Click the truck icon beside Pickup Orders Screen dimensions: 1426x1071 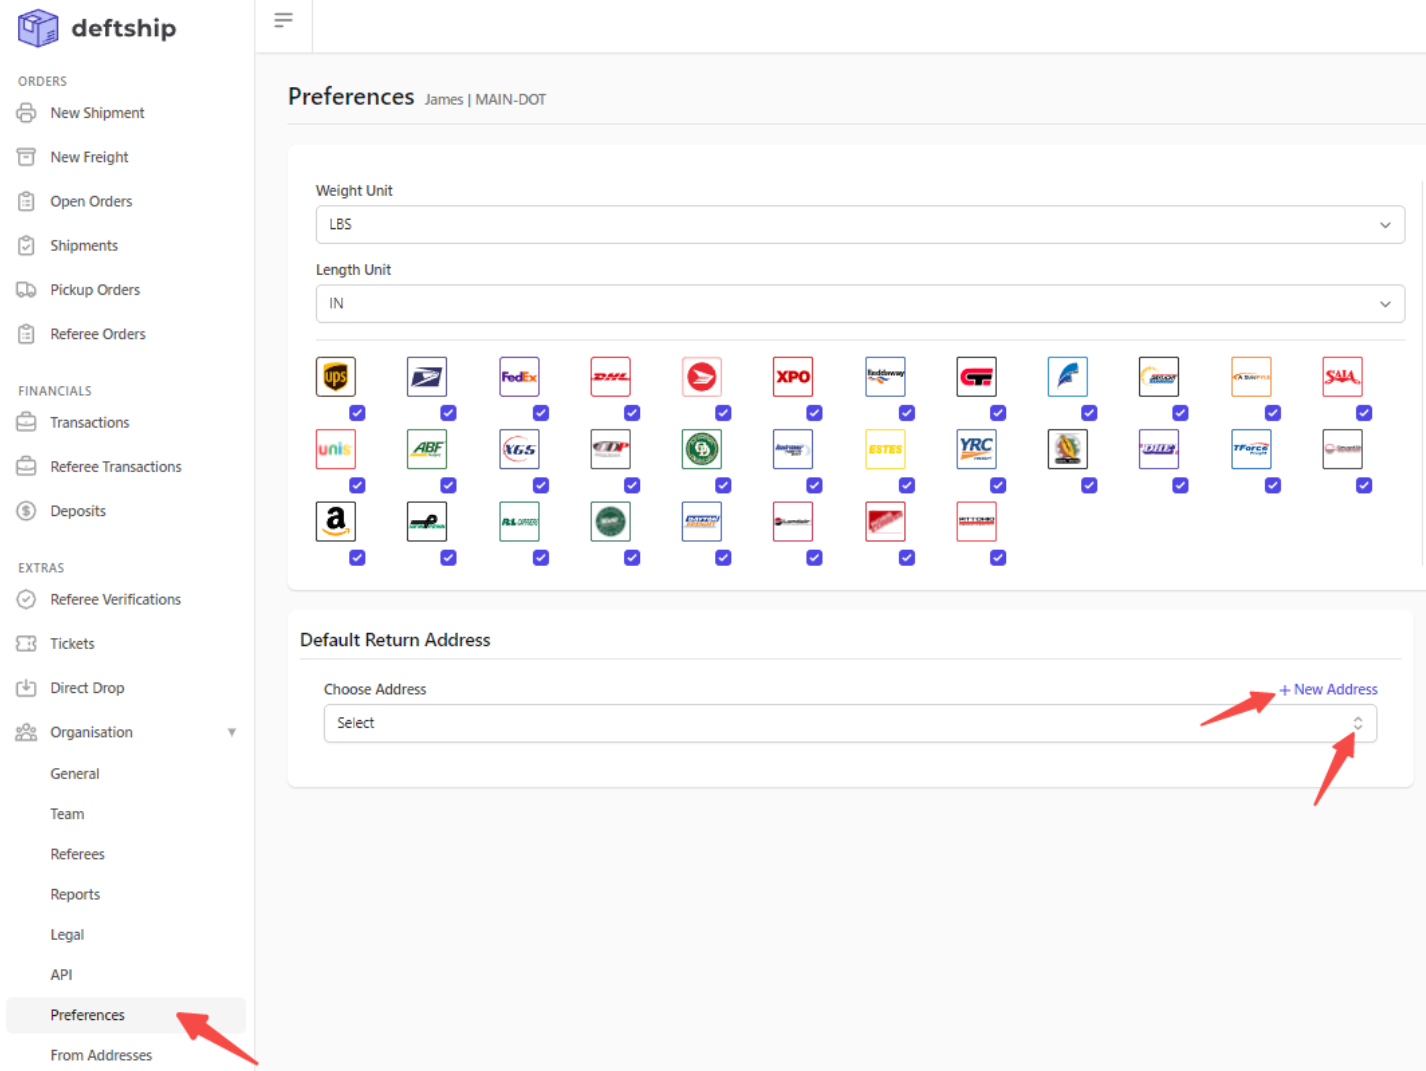[27, 290]
